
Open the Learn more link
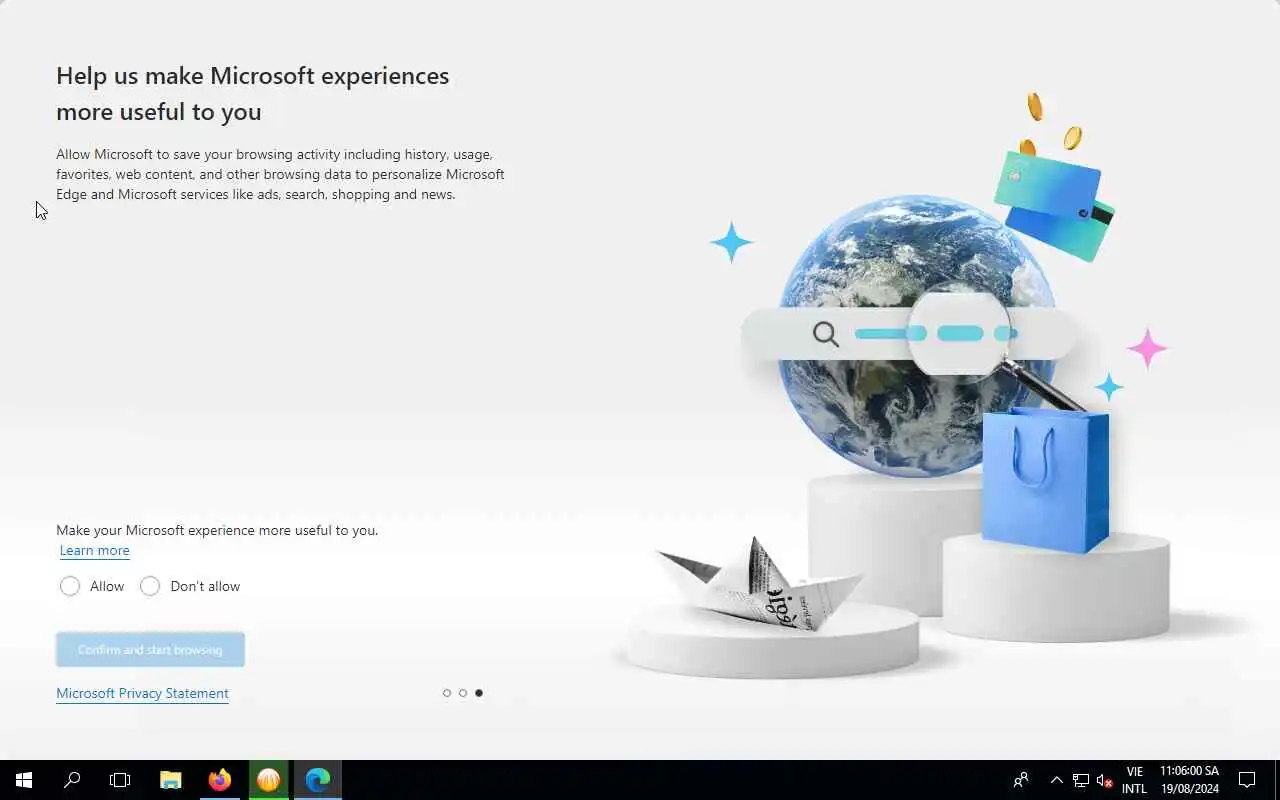94,551
